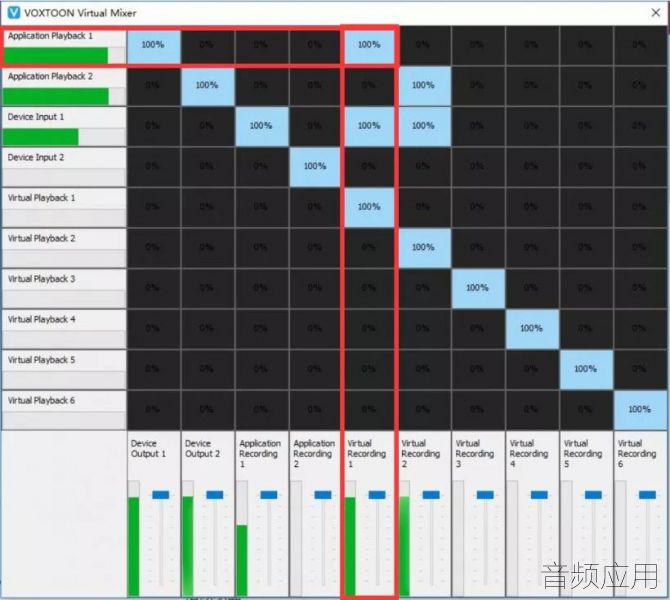Adjust the Application Recording 2 volume slider
Image resolution: width=670 pixels, height=600 pixels.
coord(323,495)
